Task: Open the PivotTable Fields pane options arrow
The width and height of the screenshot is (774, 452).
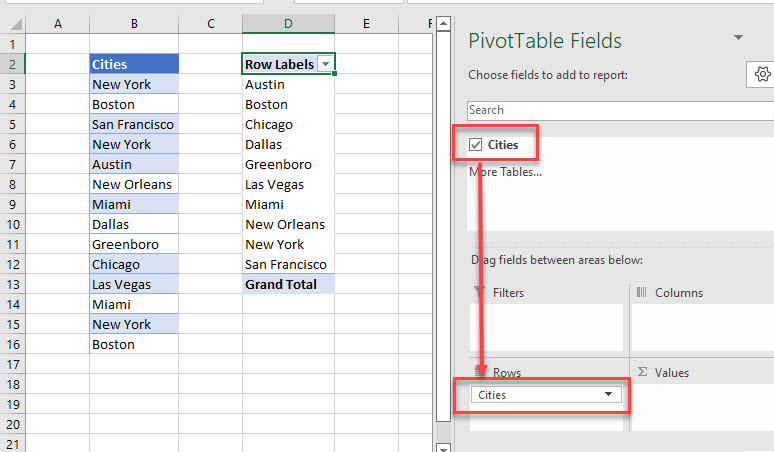Action: 738,38
